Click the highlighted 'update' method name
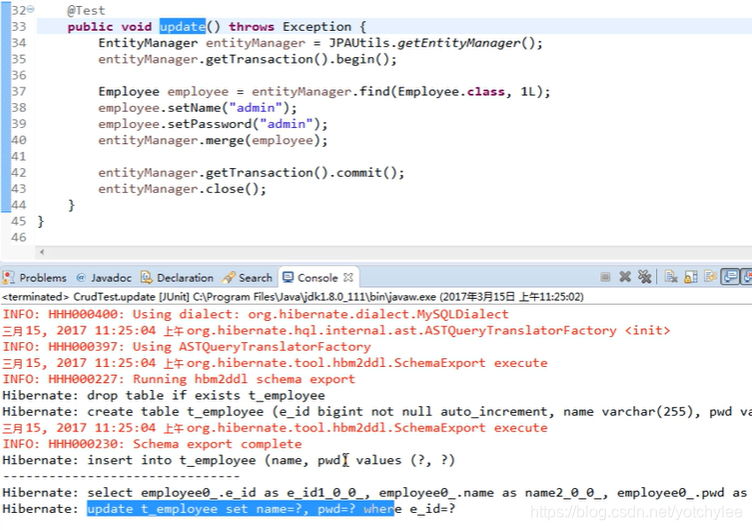 (x=182, y=27)
